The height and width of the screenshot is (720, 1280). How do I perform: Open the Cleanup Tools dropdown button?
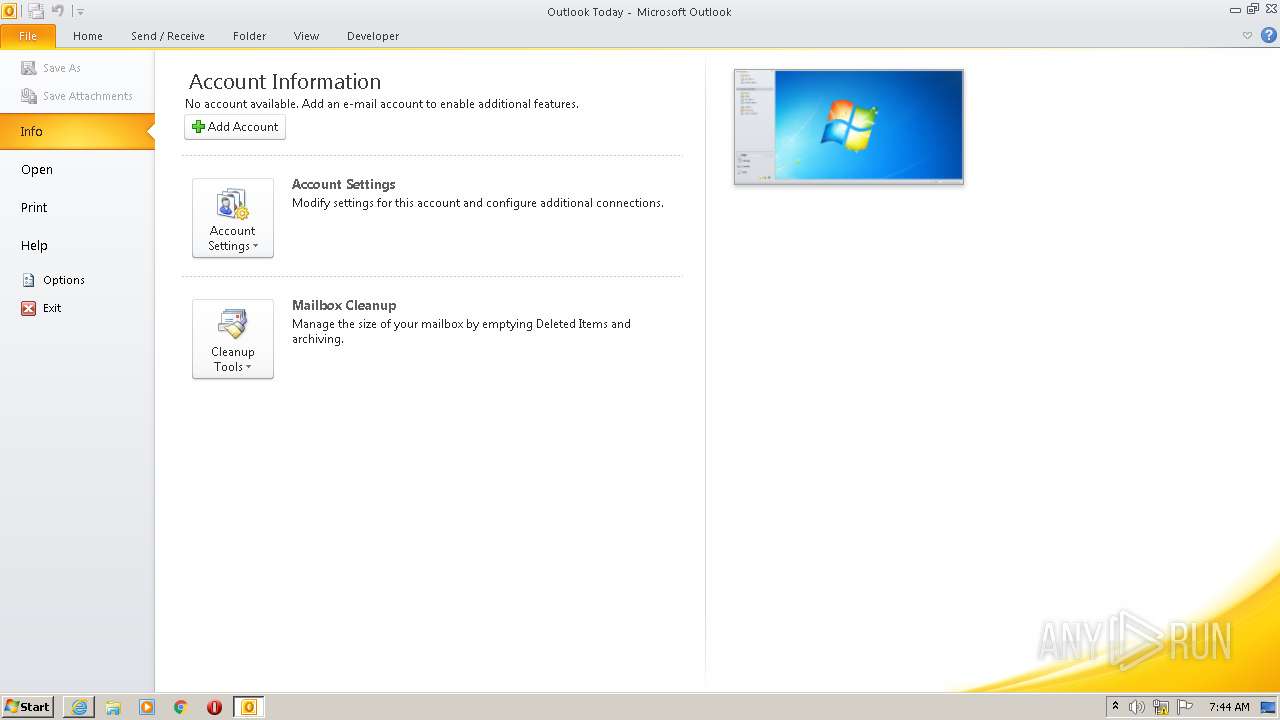(233, 339)
